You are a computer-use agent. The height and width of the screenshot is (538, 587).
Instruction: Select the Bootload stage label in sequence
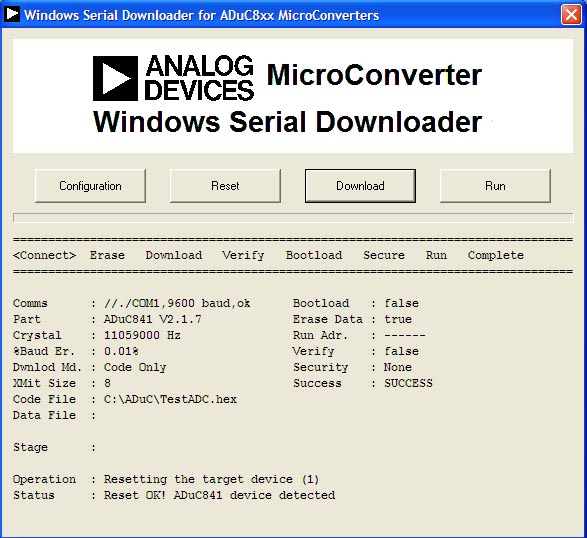[x=314, y=255]
